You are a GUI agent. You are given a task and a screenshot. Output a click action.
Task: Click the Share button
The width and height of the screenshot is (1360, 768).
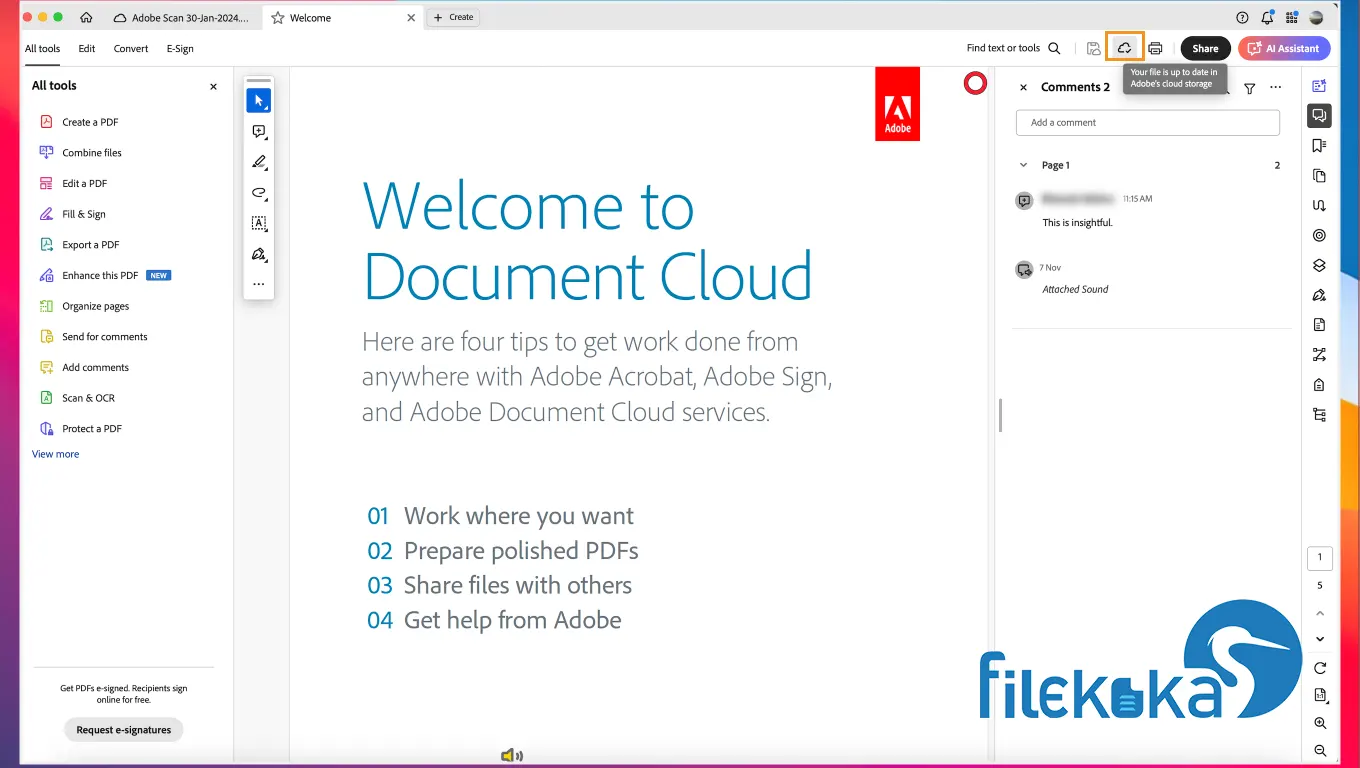pos(1205,48)
